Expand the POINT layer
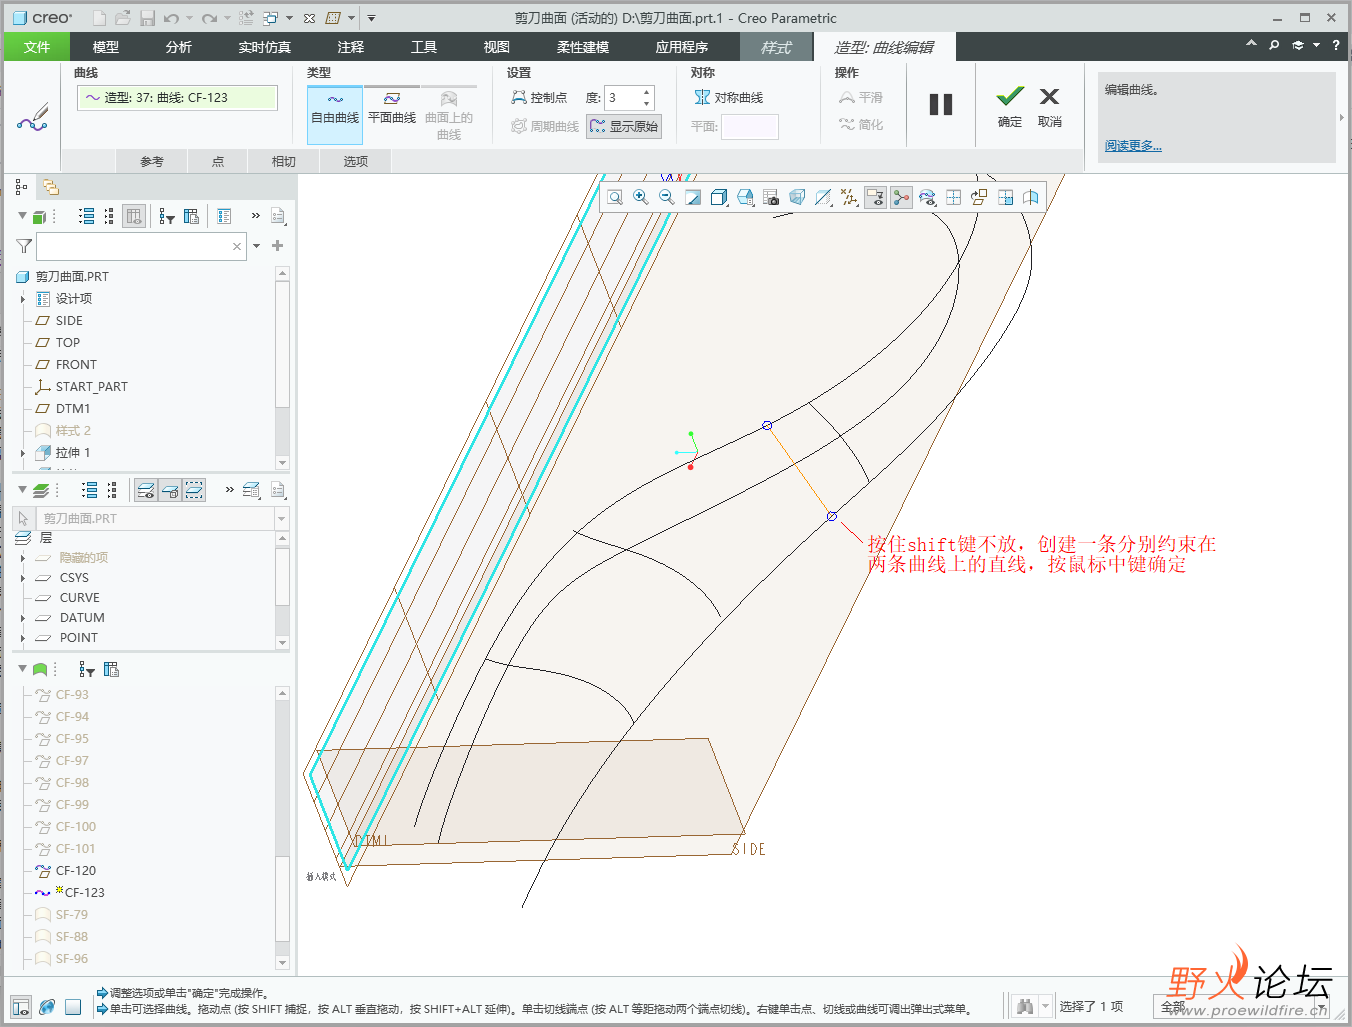The height and width of the screenshot is (1027, 1352). 23,638
